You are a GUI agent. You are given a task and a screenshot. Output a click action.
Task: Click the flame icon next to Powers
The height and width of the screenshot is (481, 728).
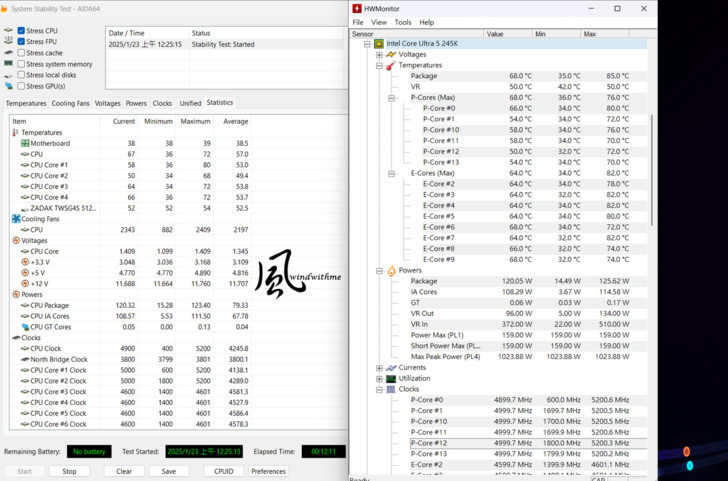[x=392, y=270]
